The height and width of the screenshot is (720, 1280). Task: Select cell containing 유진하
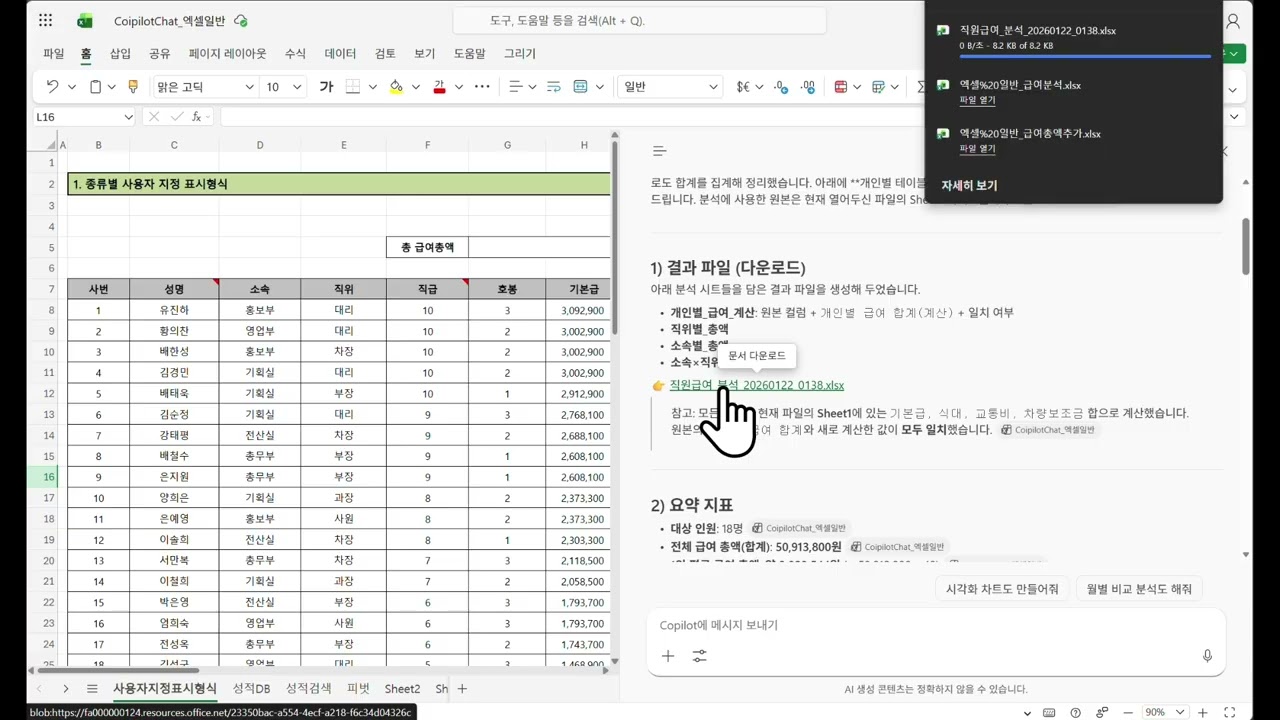tap(174, 310)
